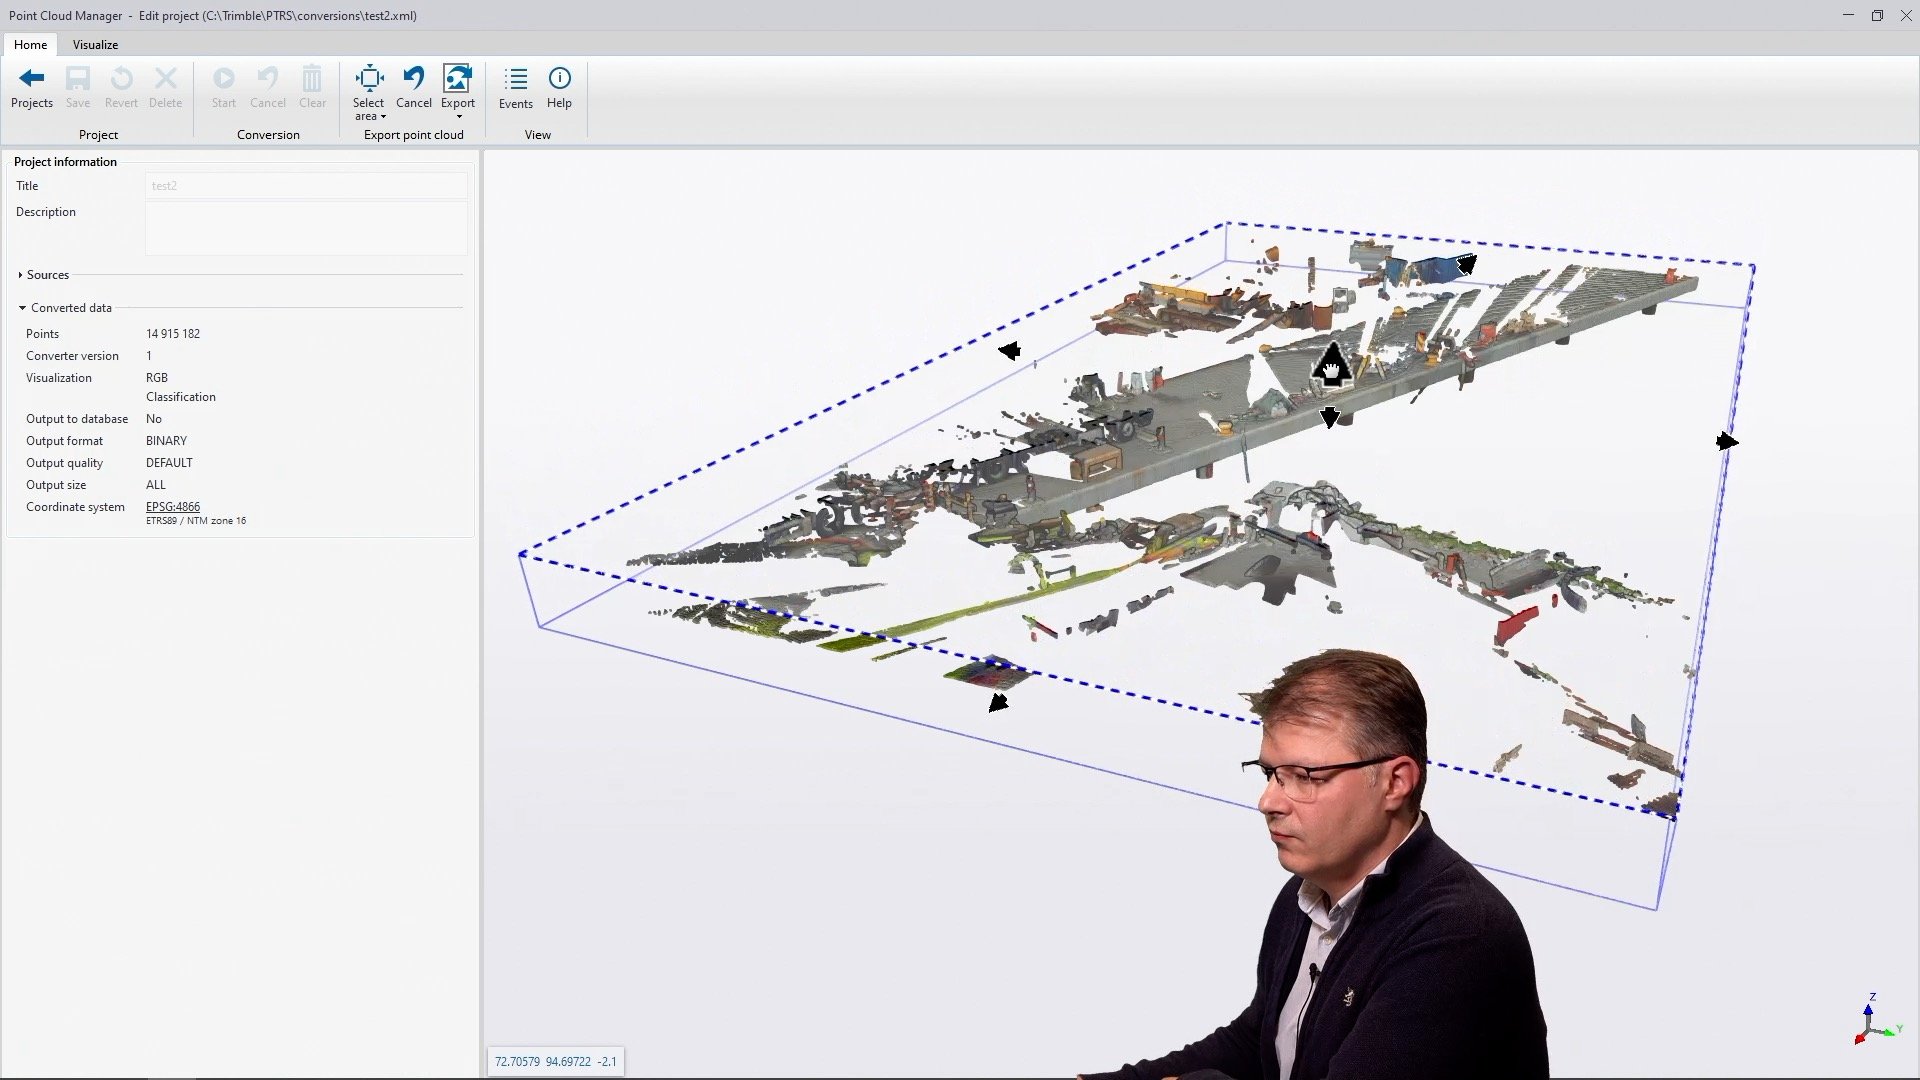
Task: Click the Clear conversion icon
Action: pyautogui.click(x=312, y=78)
